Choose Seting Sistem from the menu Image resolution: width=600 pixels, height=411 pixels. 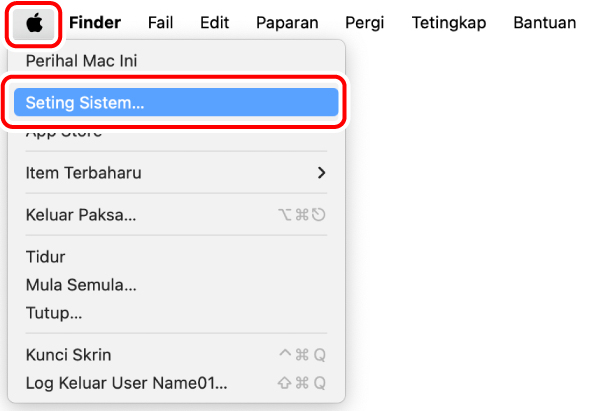click(85, 103)
